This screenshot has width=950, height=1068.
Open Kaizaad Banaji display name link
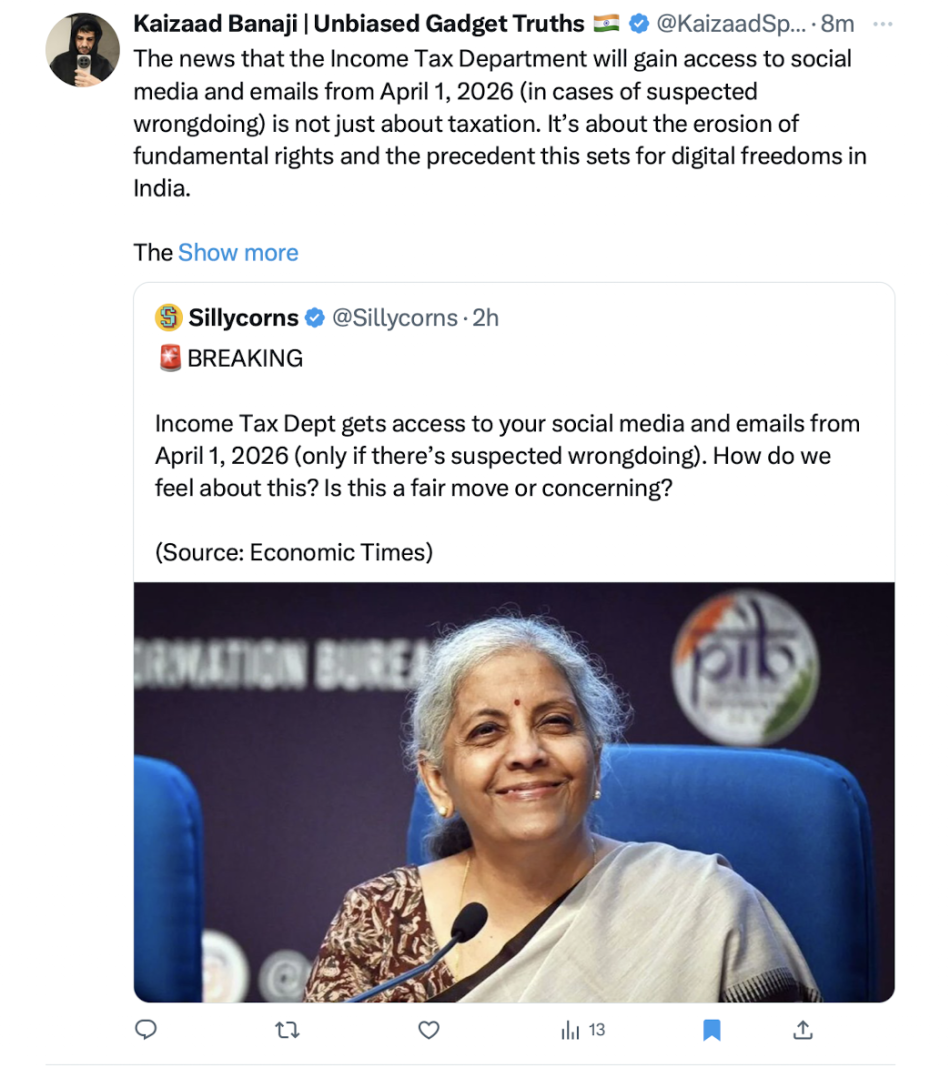[x=358, y=24]
